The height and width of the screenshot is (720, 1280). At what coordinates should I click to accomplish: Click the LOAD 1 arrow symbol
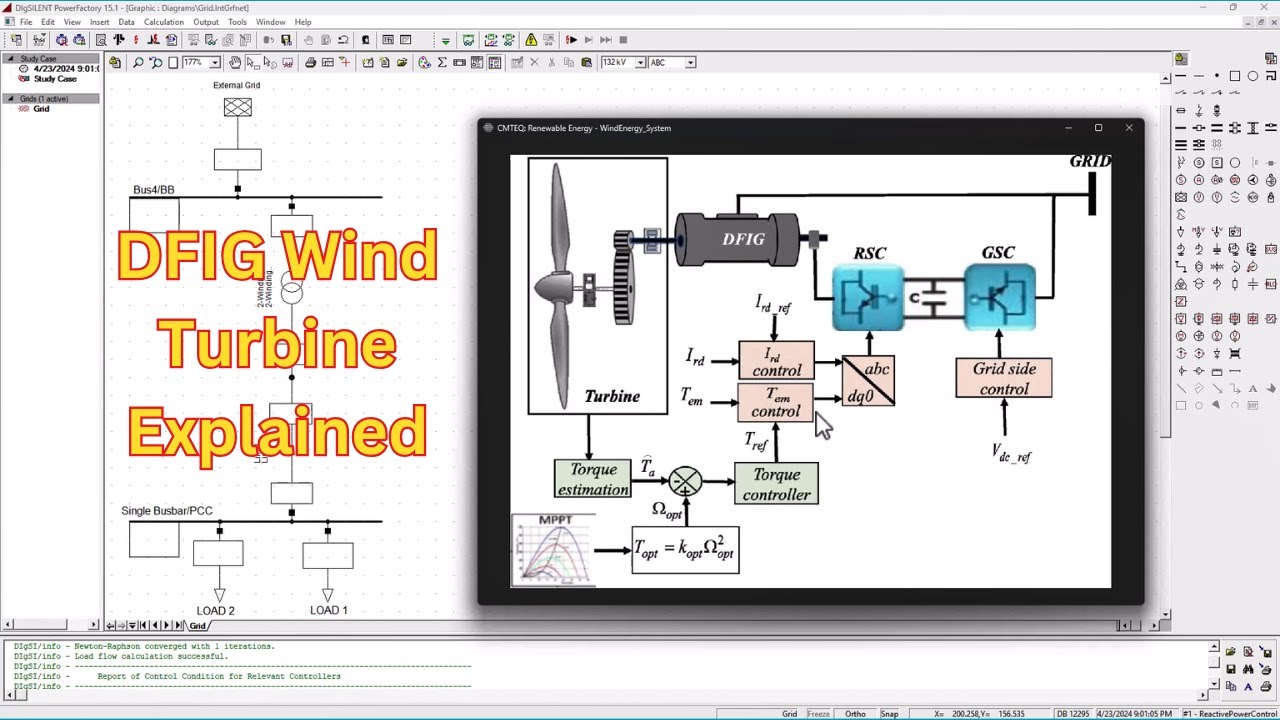point(327,595)
